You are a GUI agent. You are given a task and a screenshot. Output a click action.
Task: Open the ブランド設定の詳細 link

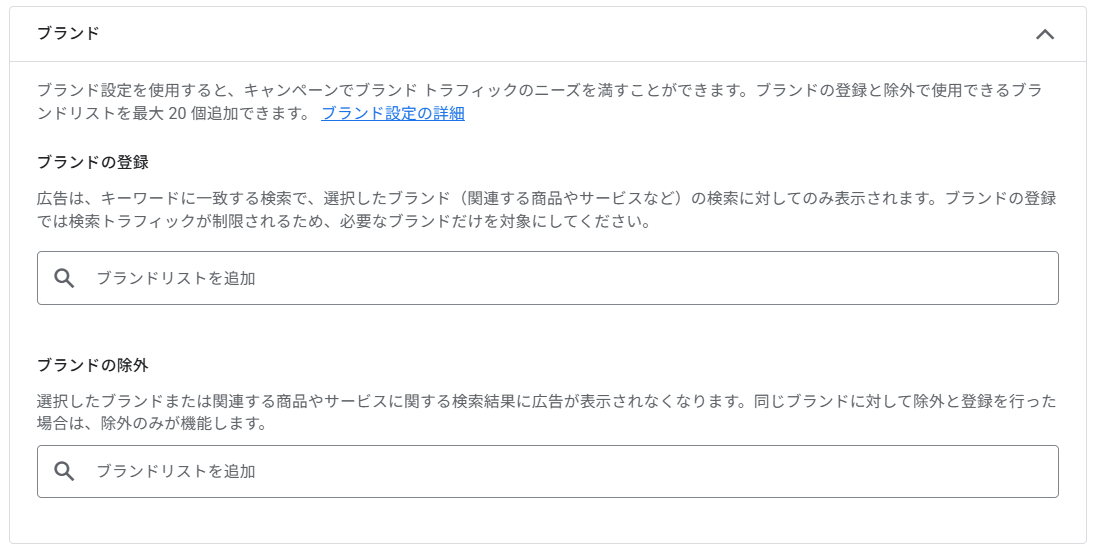pyautogui.click(x=393, y=113)
